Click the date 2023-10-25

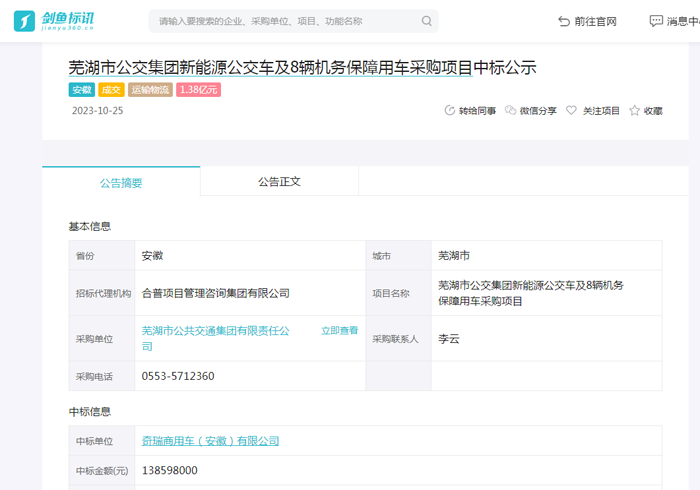[97, 111]
